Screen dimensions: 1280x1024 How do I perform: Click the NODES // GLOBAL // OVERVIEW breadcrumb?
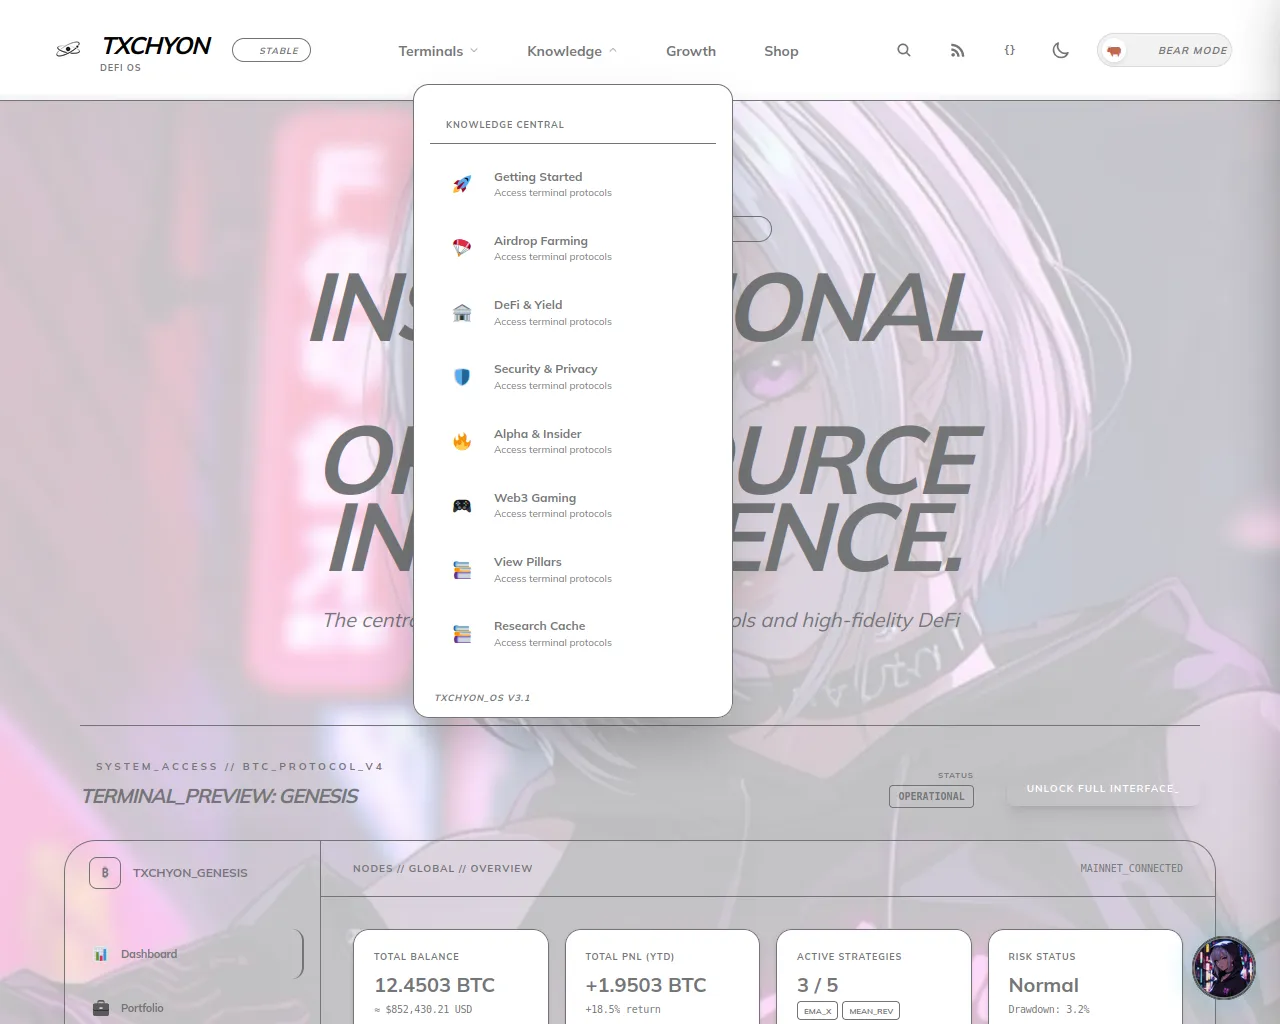click(x=443, y=869)
